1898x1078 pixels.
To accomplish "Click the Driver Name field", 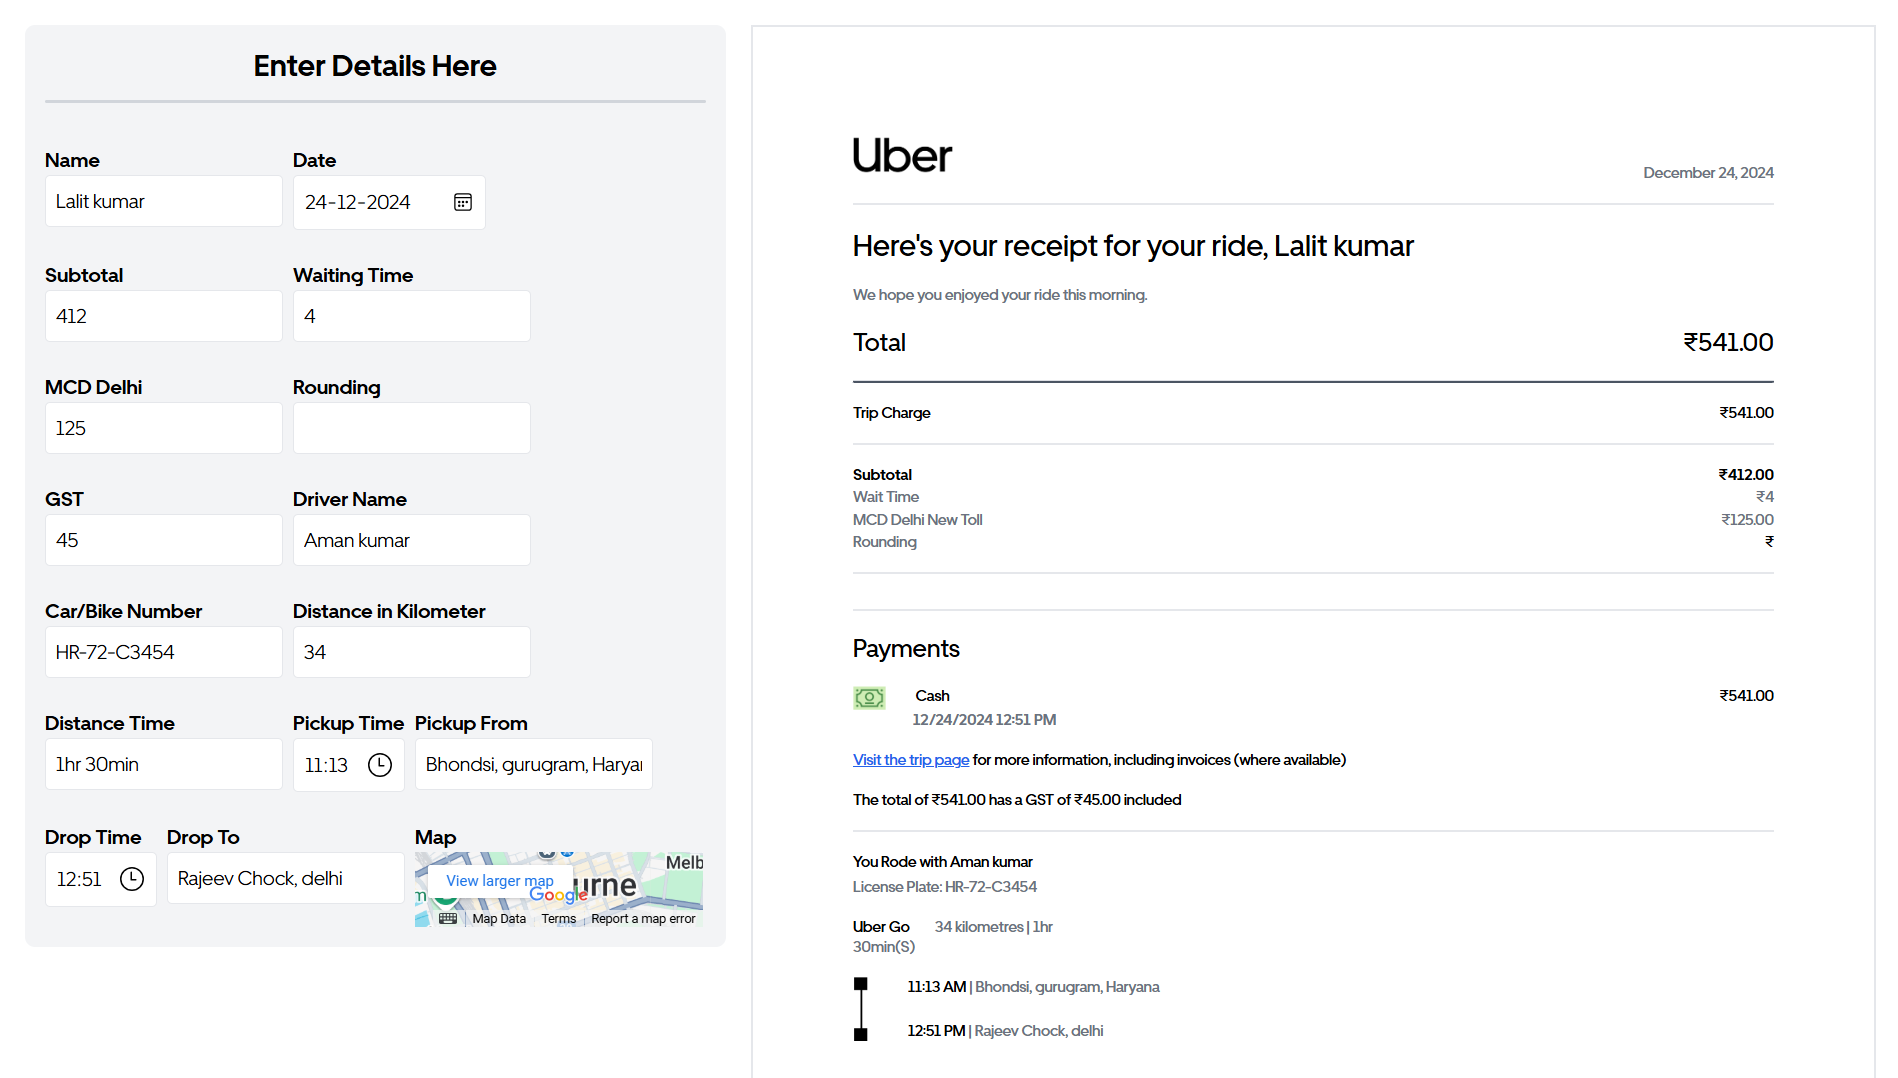I will click(x=411, y=540).
